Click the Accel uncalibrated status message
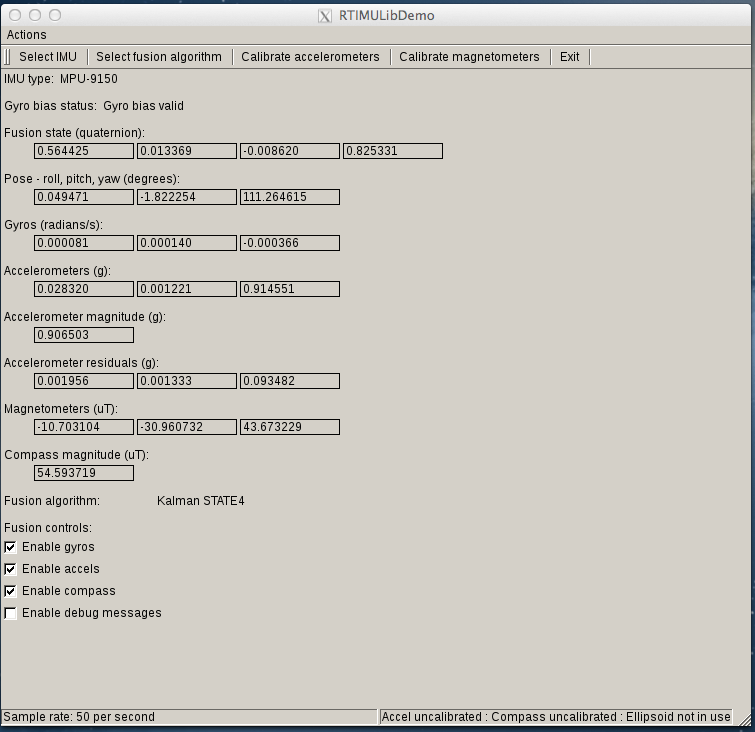The height and width of the screenshot is (732, 755). point(555,717)
